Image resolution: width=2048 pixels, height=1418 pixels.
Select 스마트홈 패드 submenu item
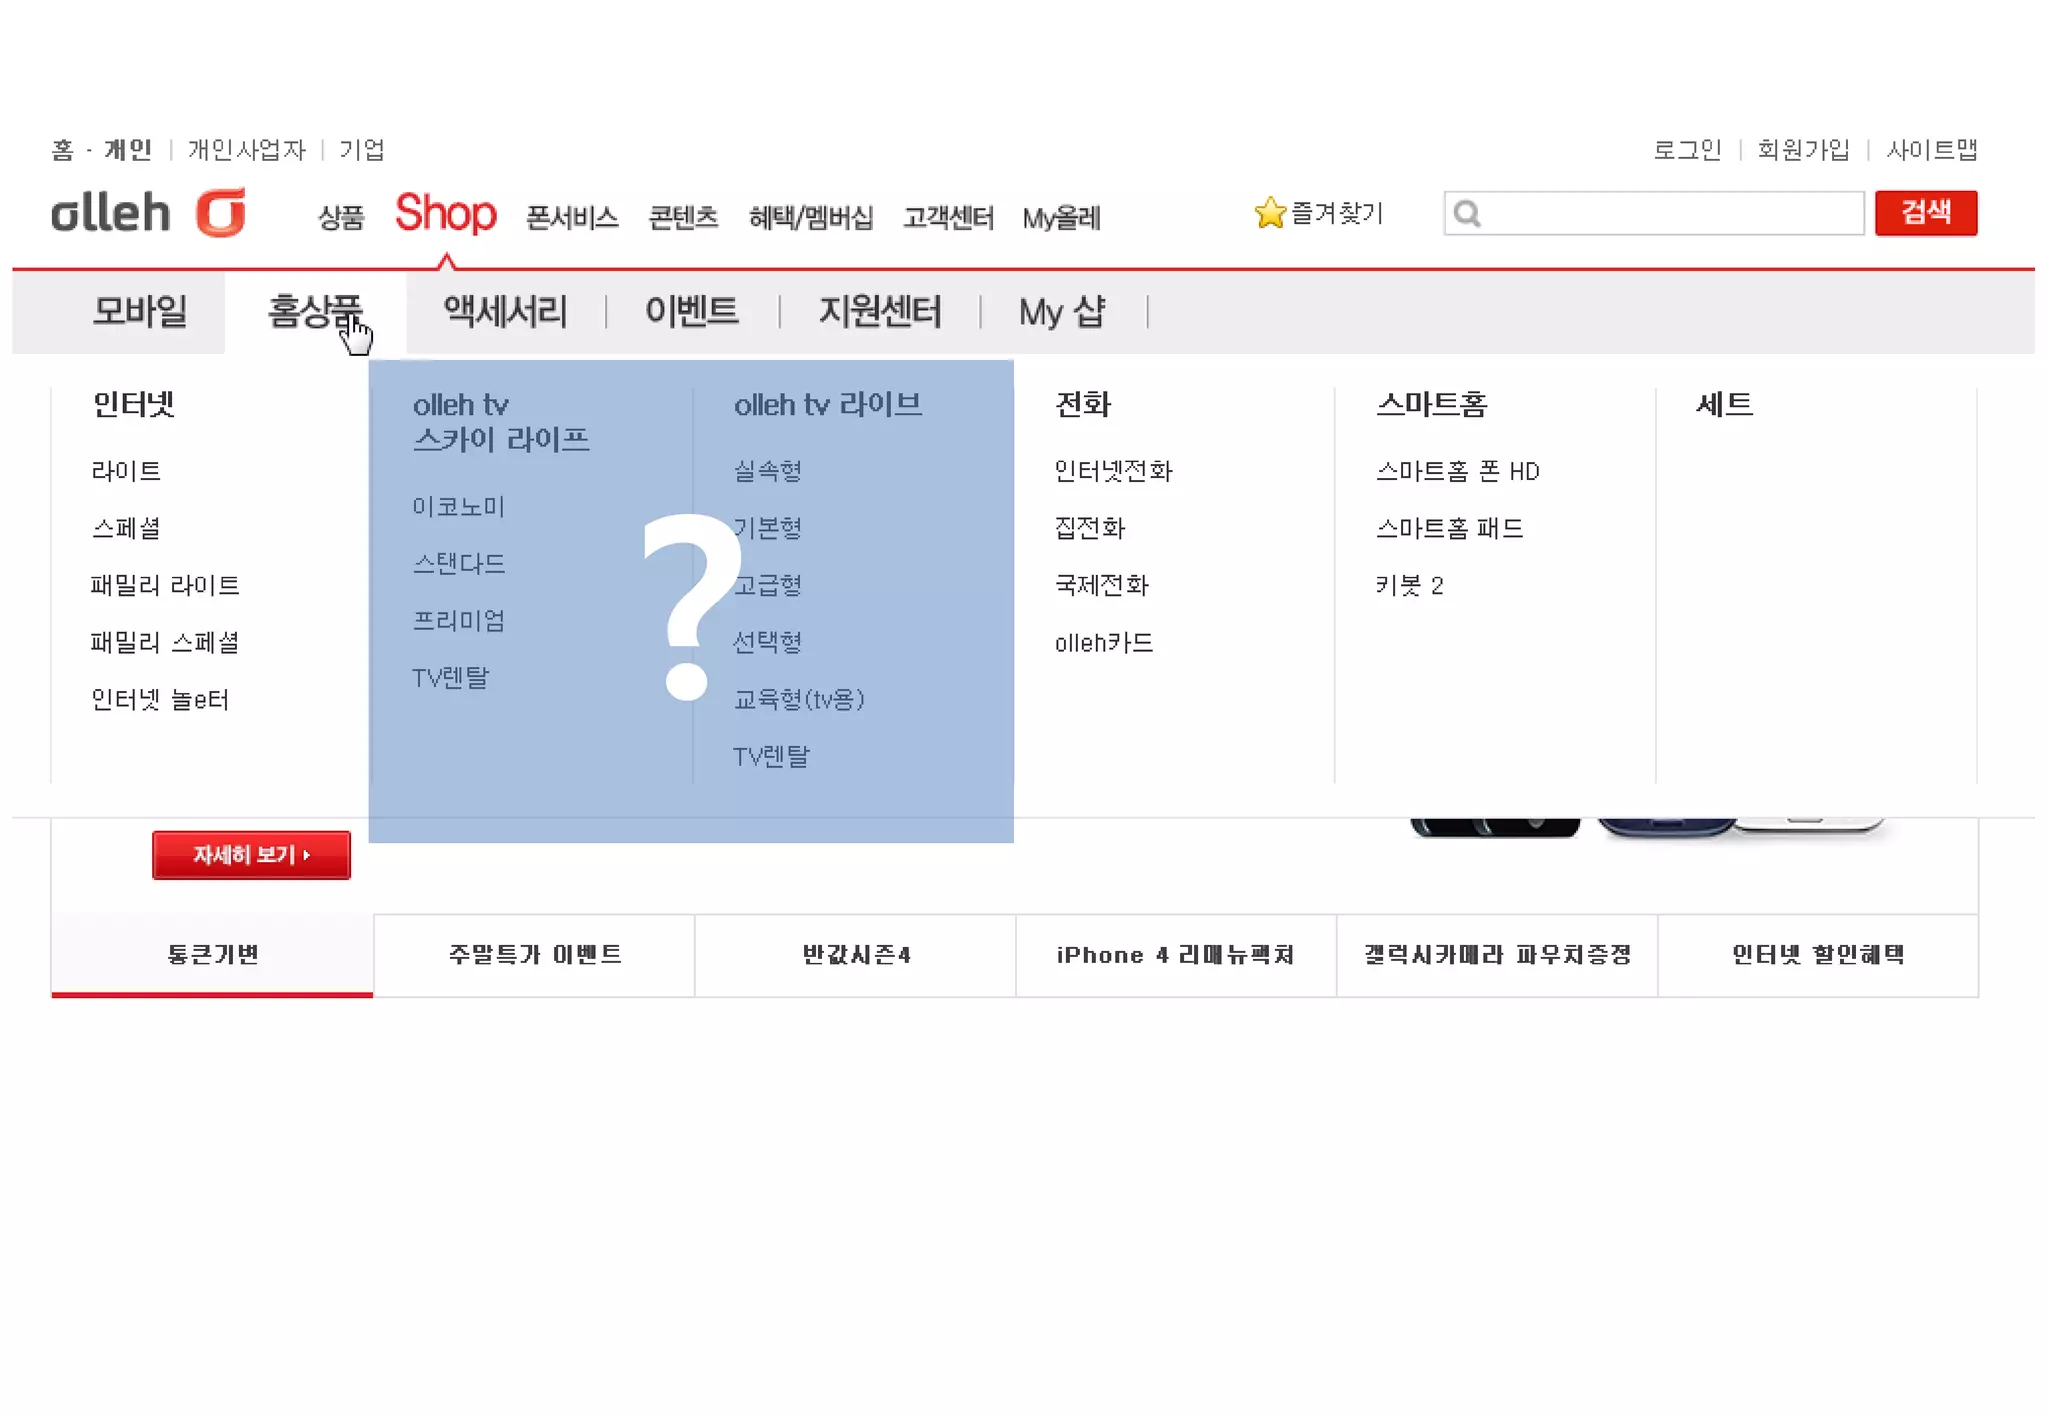coord(1449,528)
